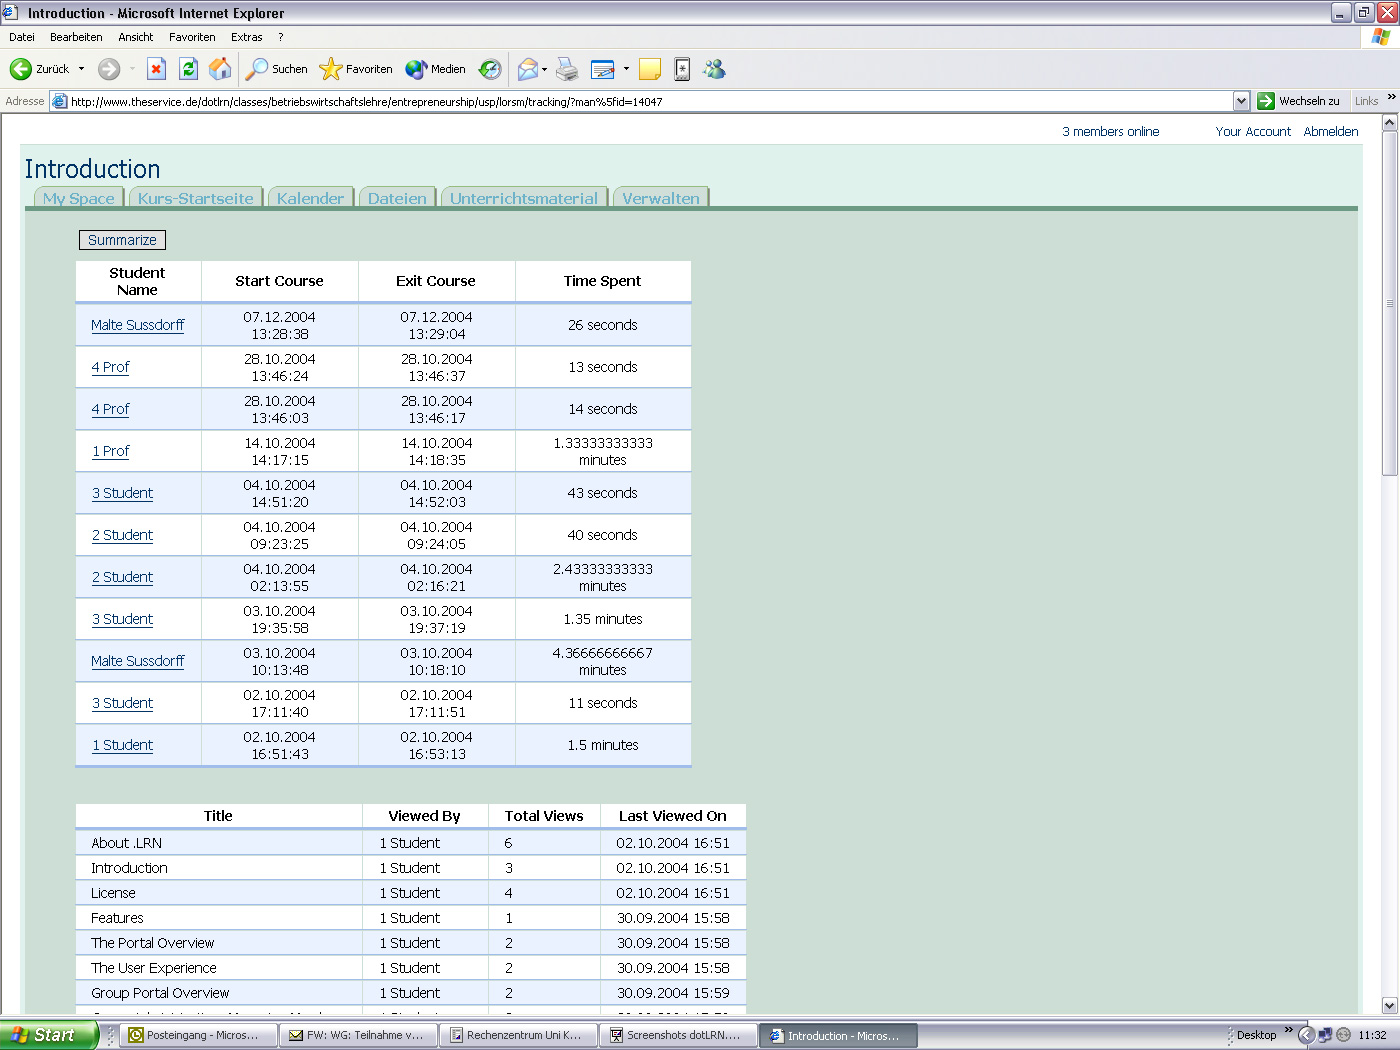This screenshot has height=1050, width=1400.
Task: Expand the address bar URL dropdown
Action: point(1241,101)
